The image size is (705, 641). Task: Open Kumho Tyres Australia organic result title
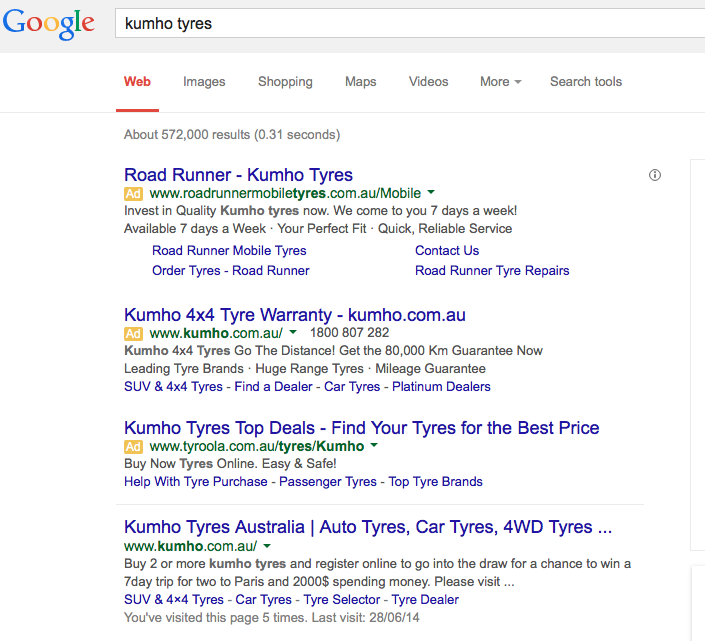pyautogui.click(x=368, y=527)
